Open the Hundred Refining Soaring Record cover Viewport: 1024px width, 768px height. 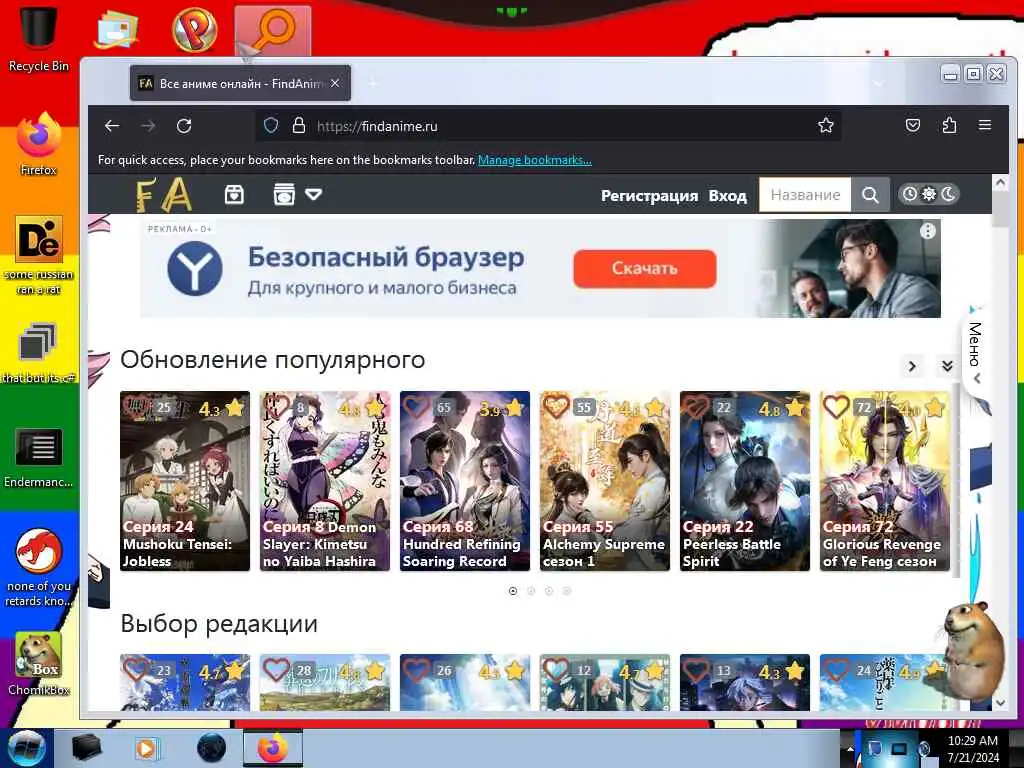click(x=465, y=481)
